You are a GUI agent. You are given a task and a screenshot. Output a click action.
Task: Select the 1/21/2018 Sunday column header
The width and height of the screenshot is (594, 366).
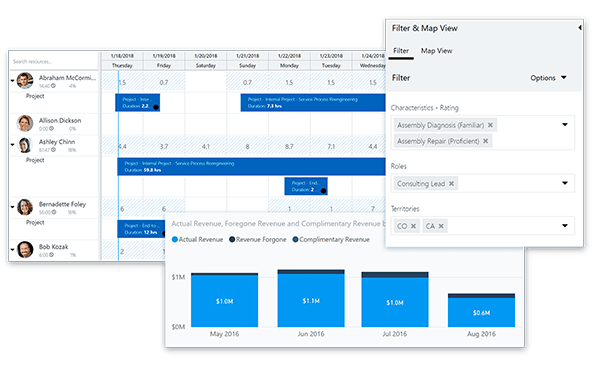247,61
